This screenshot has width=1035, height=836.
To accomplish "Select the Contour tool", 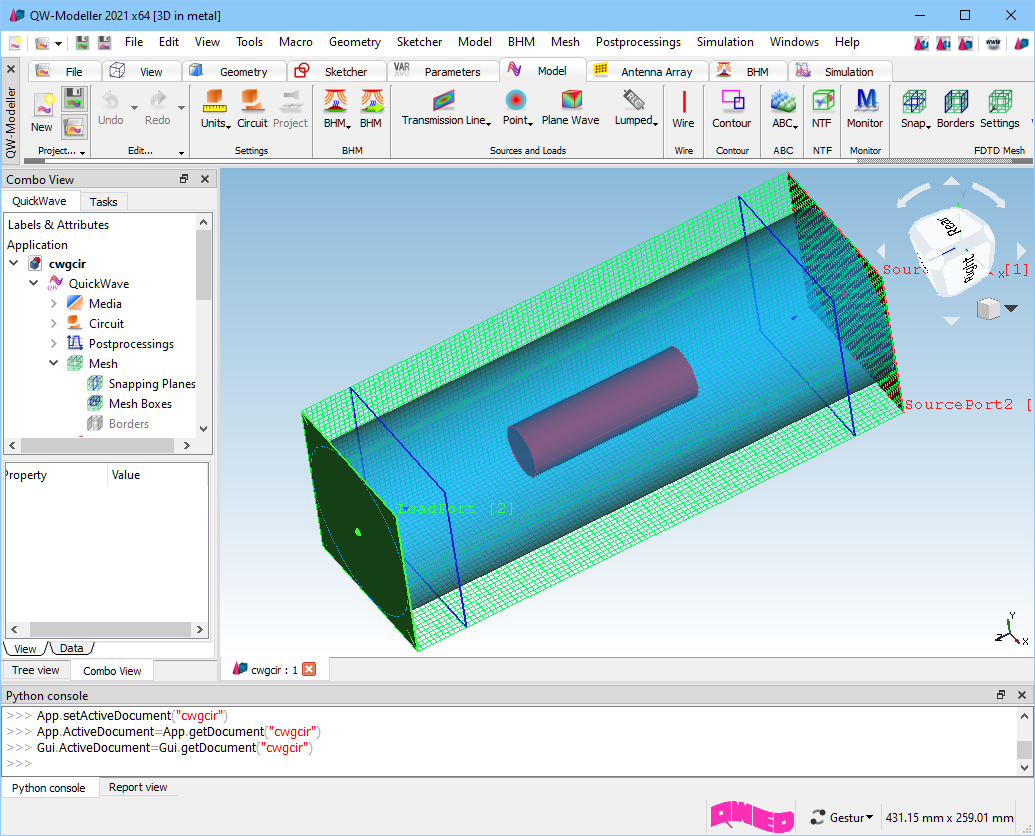I will 731,110.
